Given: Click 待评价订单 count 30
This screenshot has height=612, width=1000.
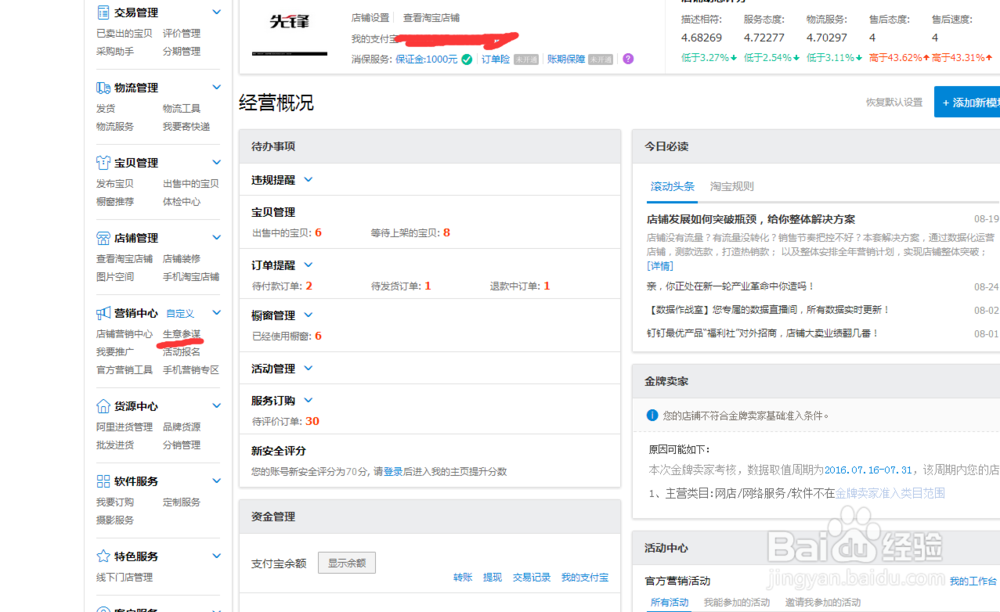Looking at the screenshot, I should 312,421.
